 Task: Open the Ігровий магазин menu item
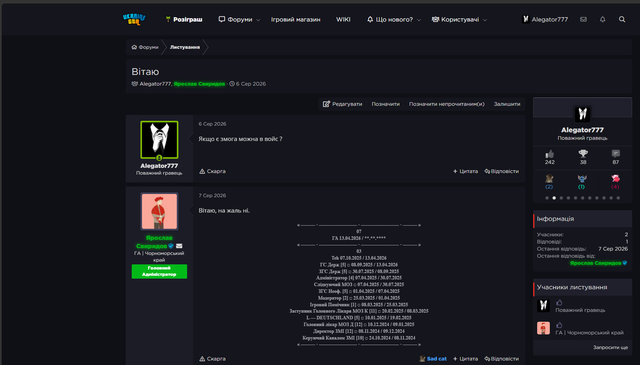click(296, 19)
